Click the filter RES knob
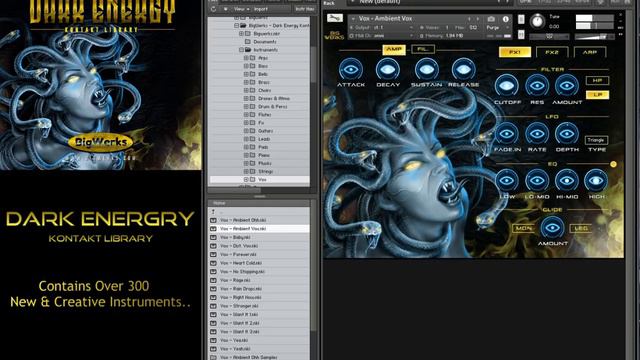Image resolution: width=640 pixels, height=360 pixels. point(537,86)
